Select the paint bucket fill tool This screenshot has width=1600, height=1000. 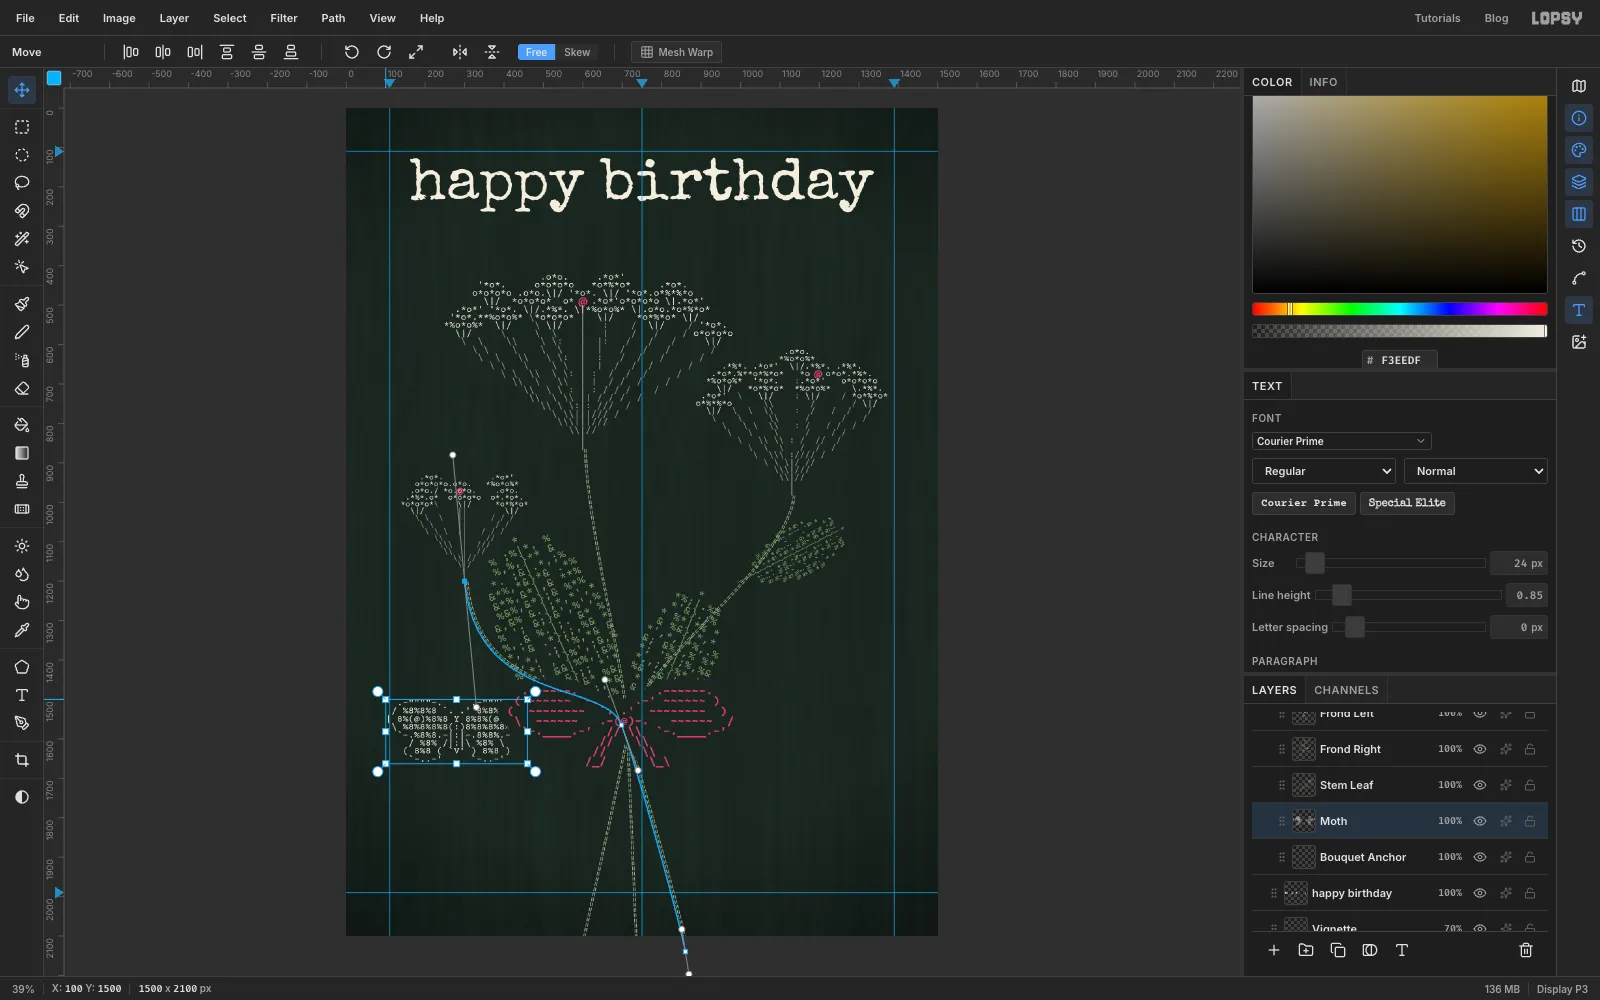pyautogui.click(x=22, y=425)
